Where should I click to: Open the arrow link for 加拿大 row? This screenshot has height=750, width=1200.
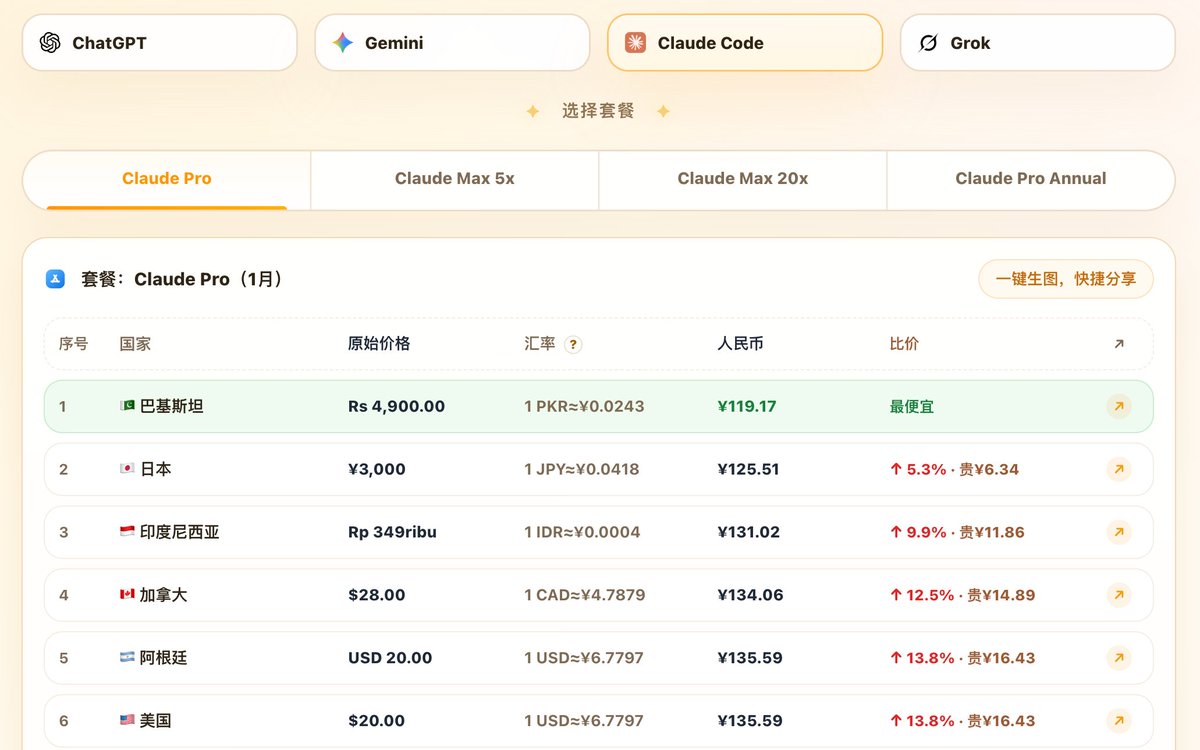1119,595
